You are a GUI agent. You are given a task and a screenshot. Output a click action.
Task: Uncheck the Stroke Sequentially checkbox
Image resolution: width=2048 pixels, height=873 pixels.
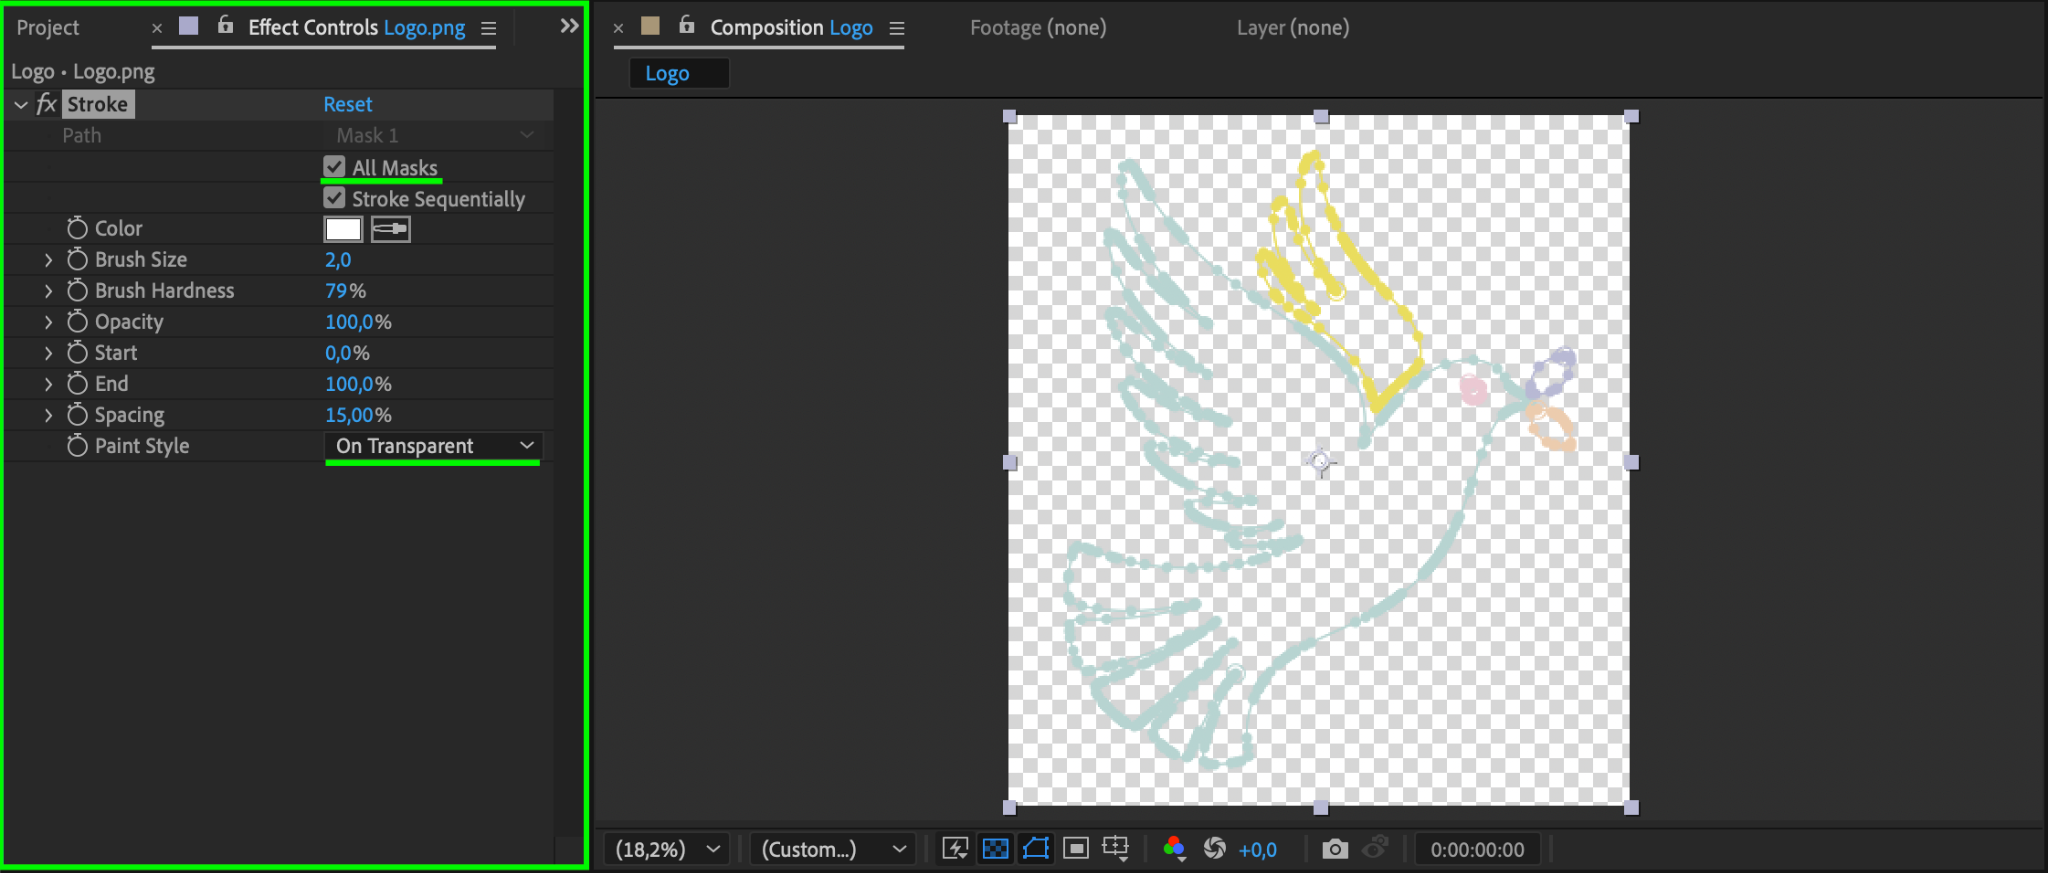pos(335,198)
